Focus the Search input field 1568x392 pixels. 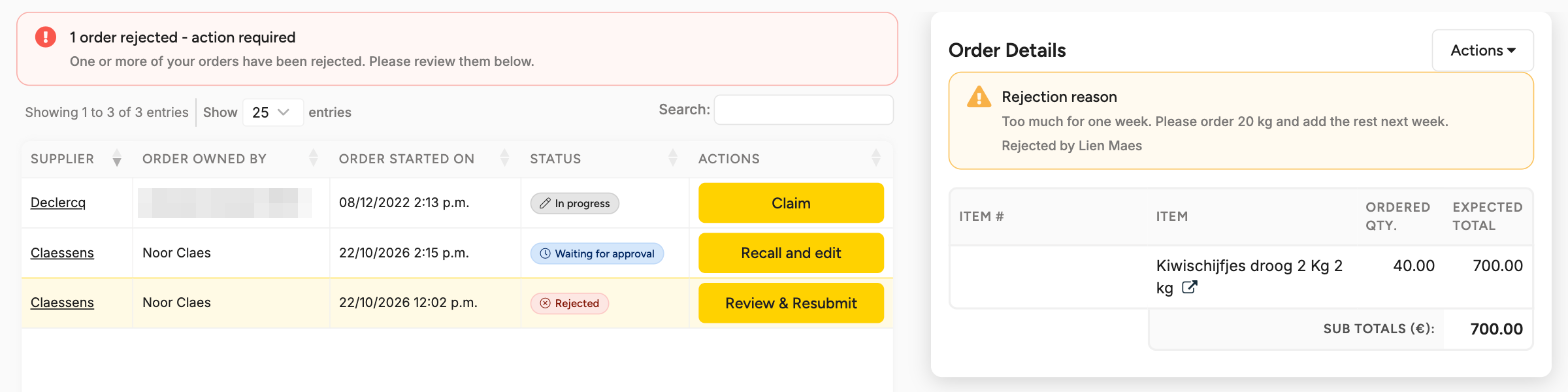804,110
